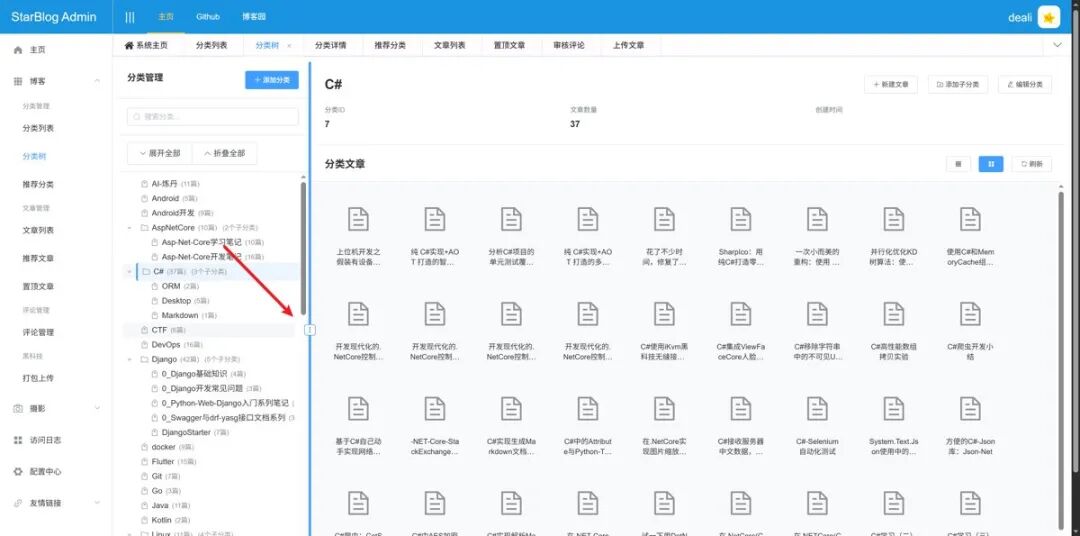
Task: Click 展开全部 to expand all categories
Action: pyautogui.click(x=160, y=154)
